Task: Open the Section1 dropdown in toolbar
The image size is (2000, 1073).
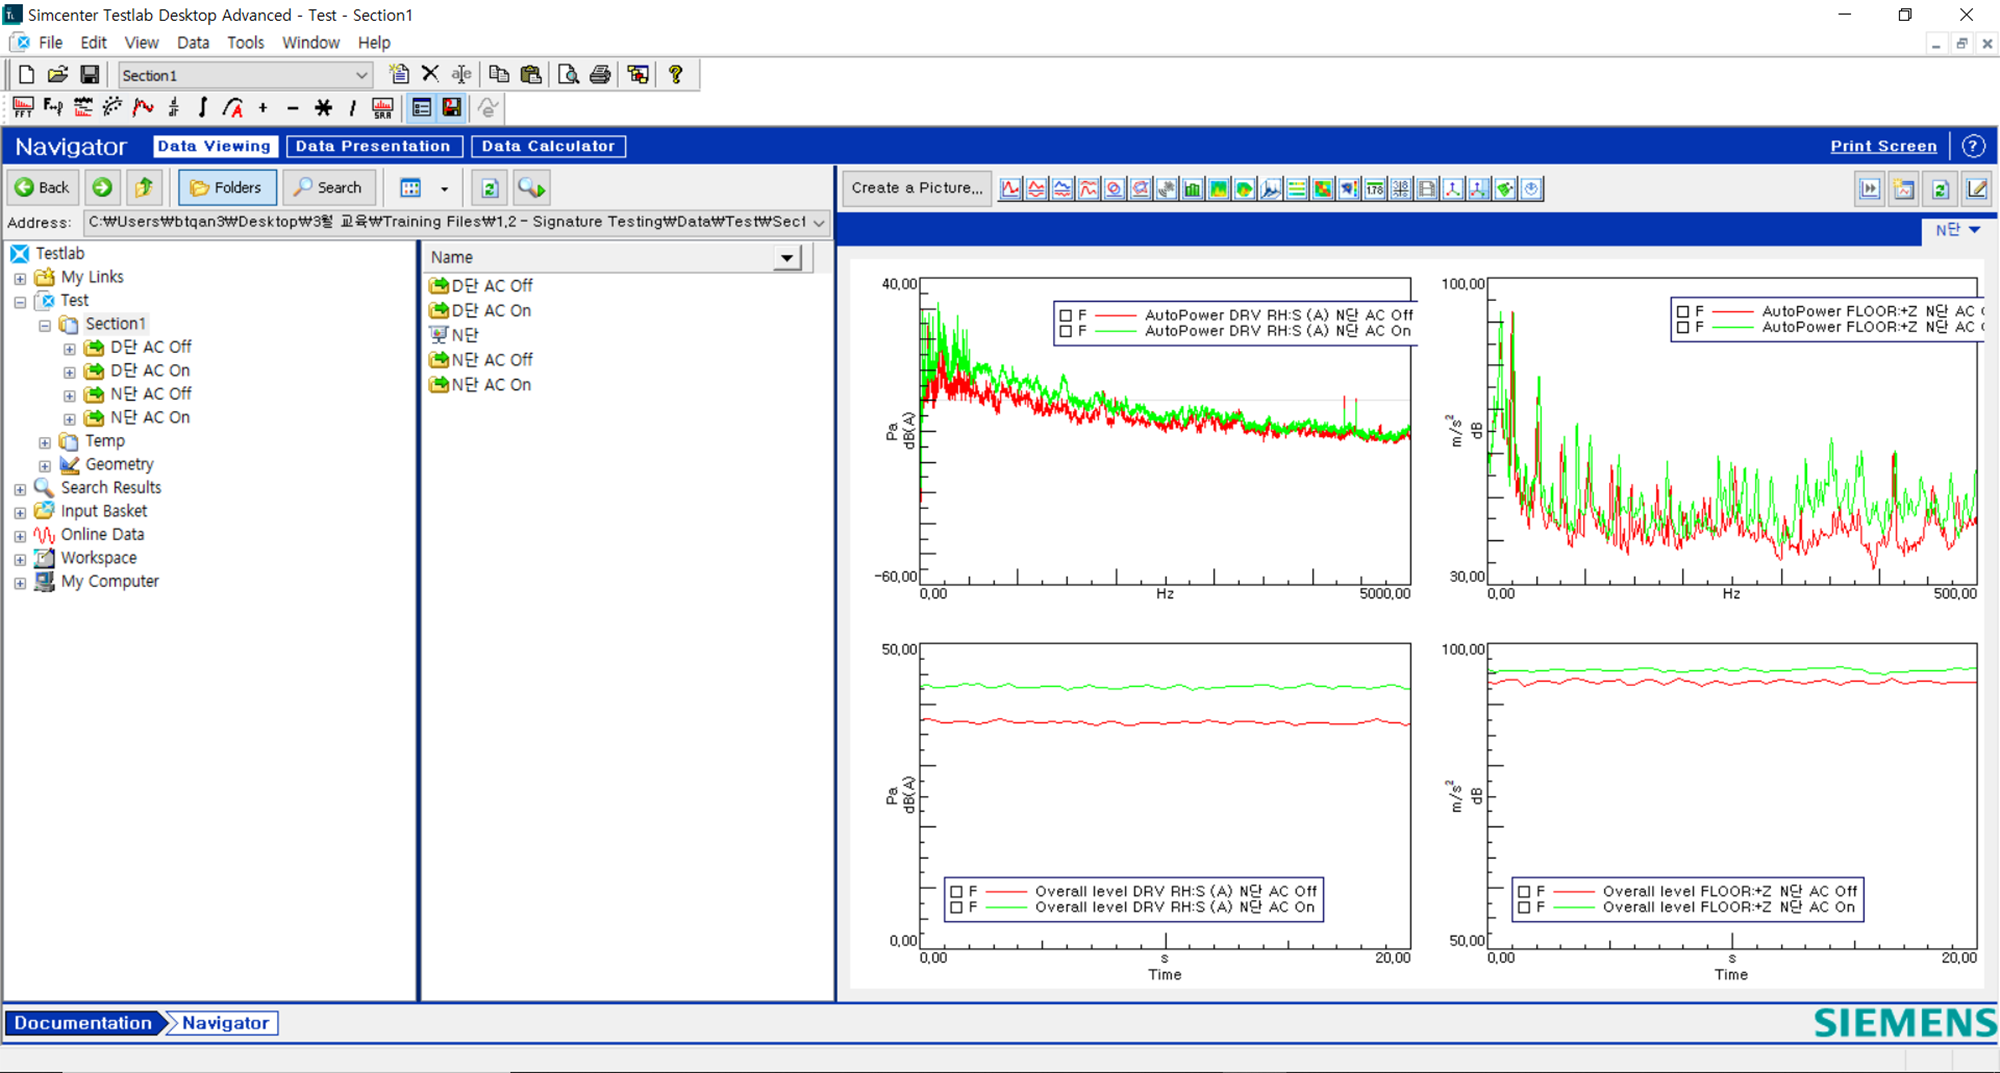Action: tap(361, 75)
